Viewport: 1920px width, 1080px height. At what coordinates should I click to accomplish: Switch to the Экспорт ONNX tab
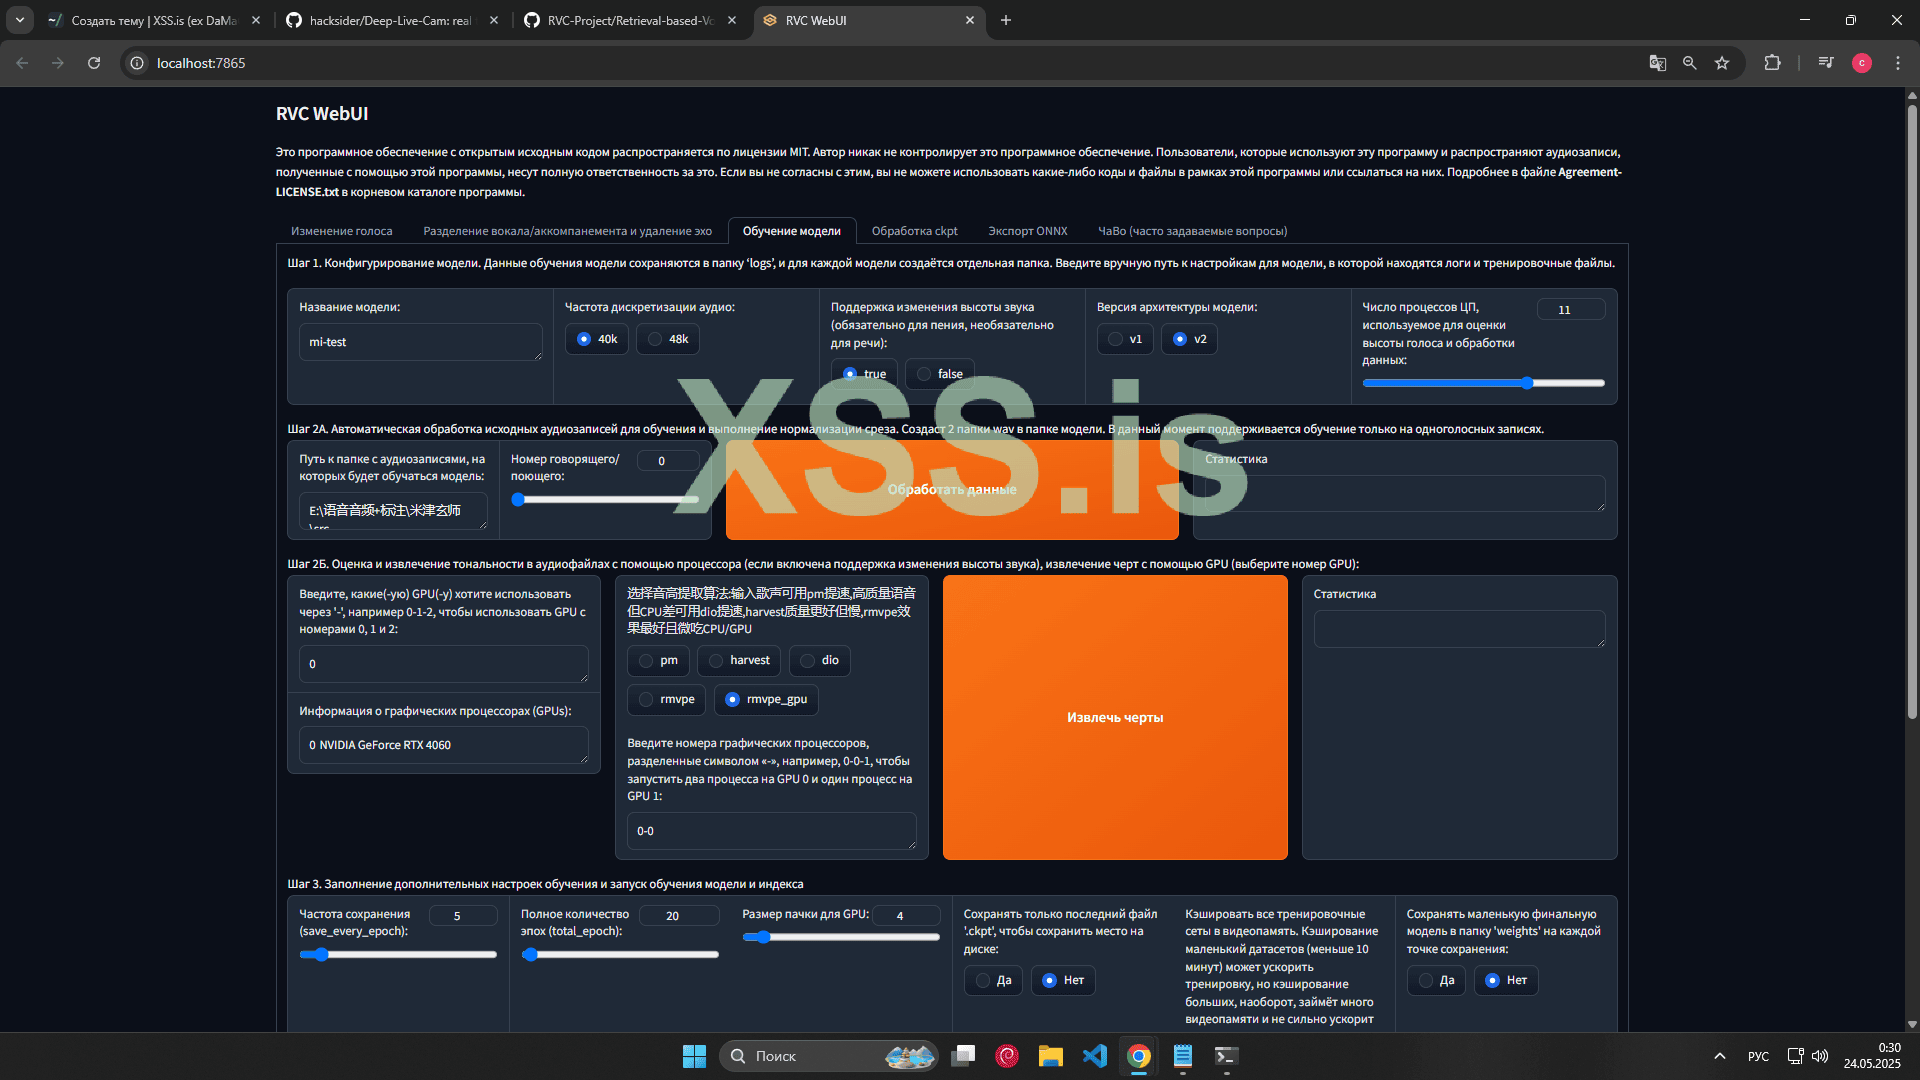(1027, 231)
